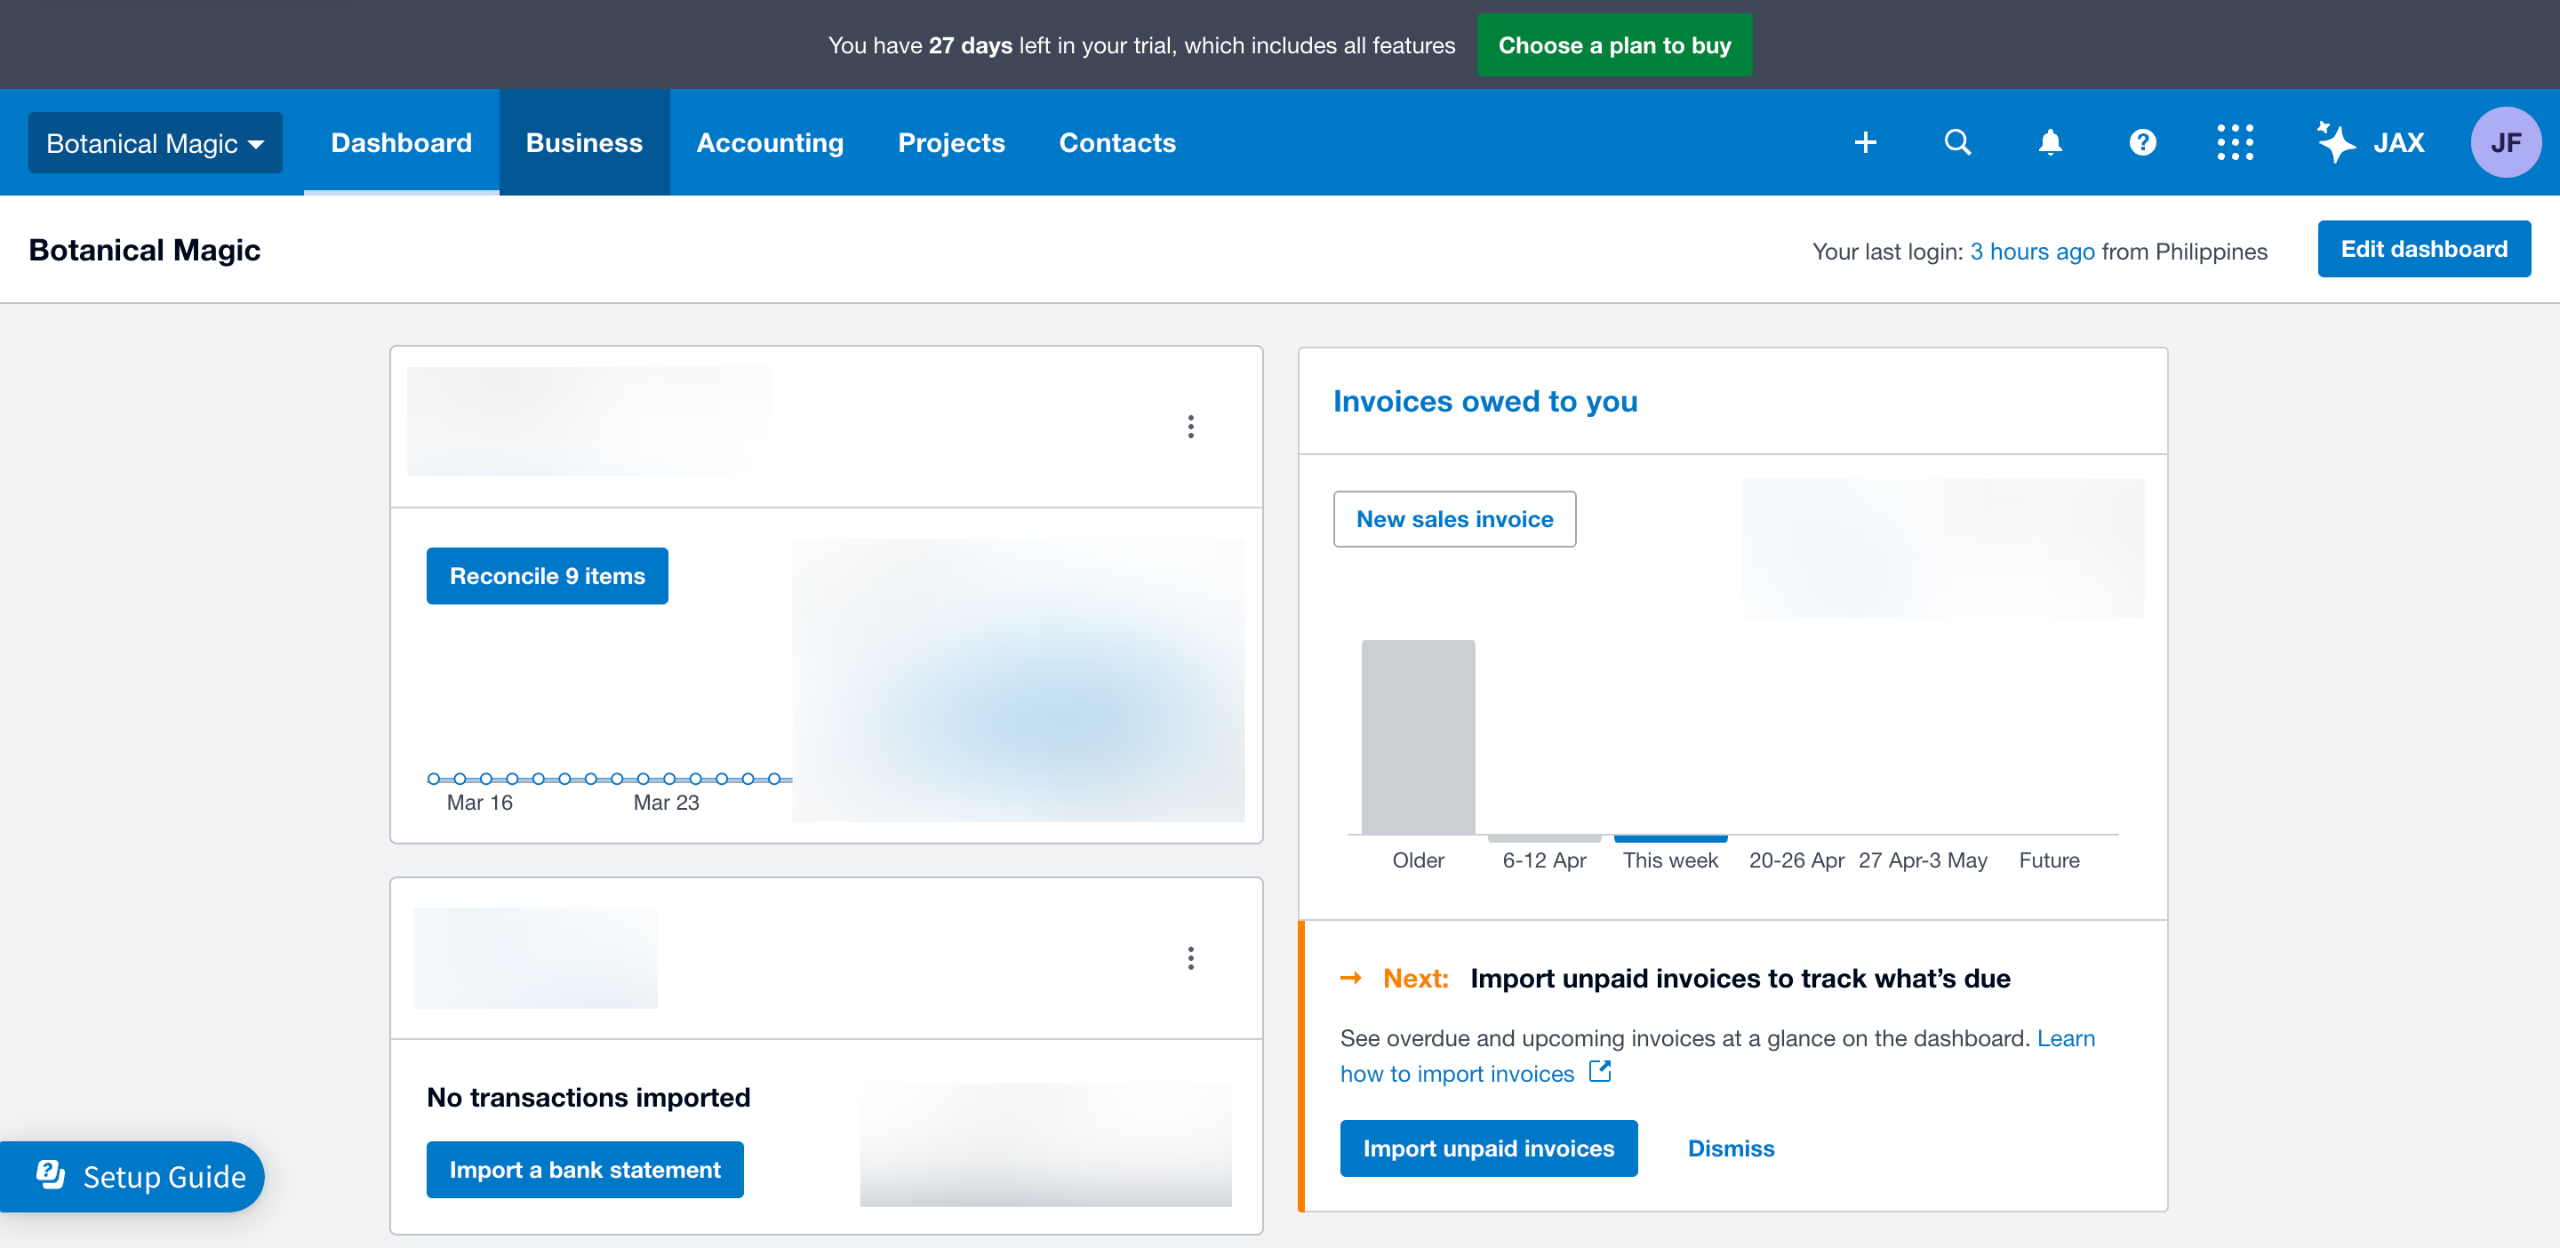
Task: Open notifications bell icon
Action: tap(2050, 143)
